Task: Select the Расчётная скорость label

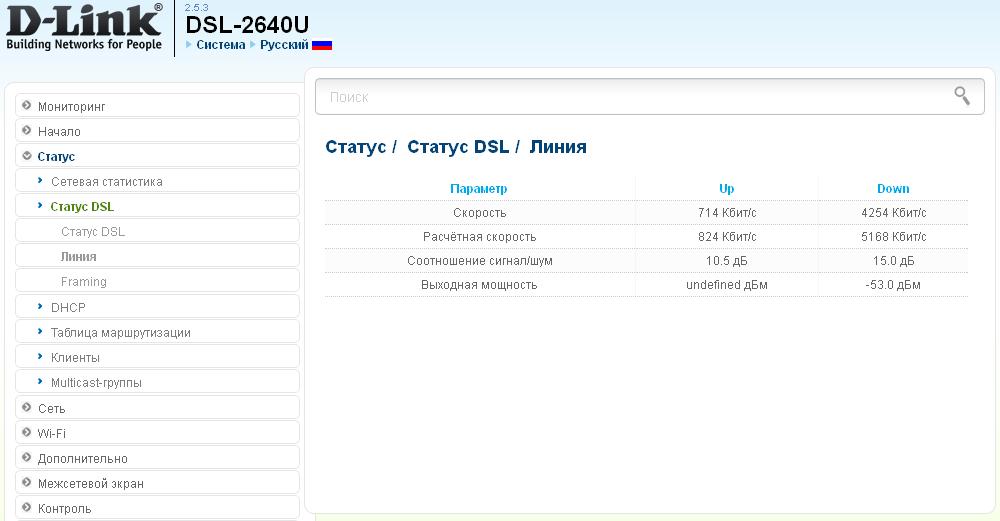Action: click(x=480, y=237)
